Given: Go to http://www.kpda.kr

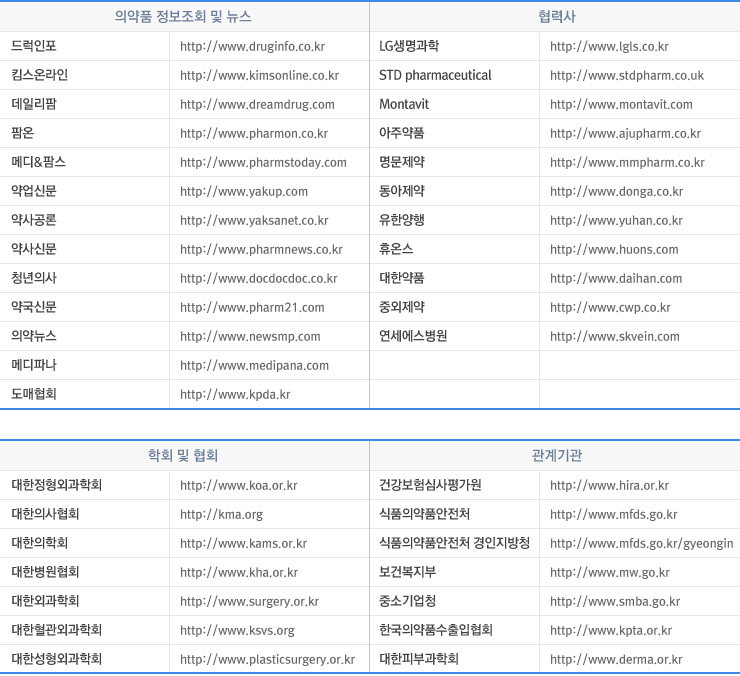Looking at the screenshot, I should click(x=235, y=395).
